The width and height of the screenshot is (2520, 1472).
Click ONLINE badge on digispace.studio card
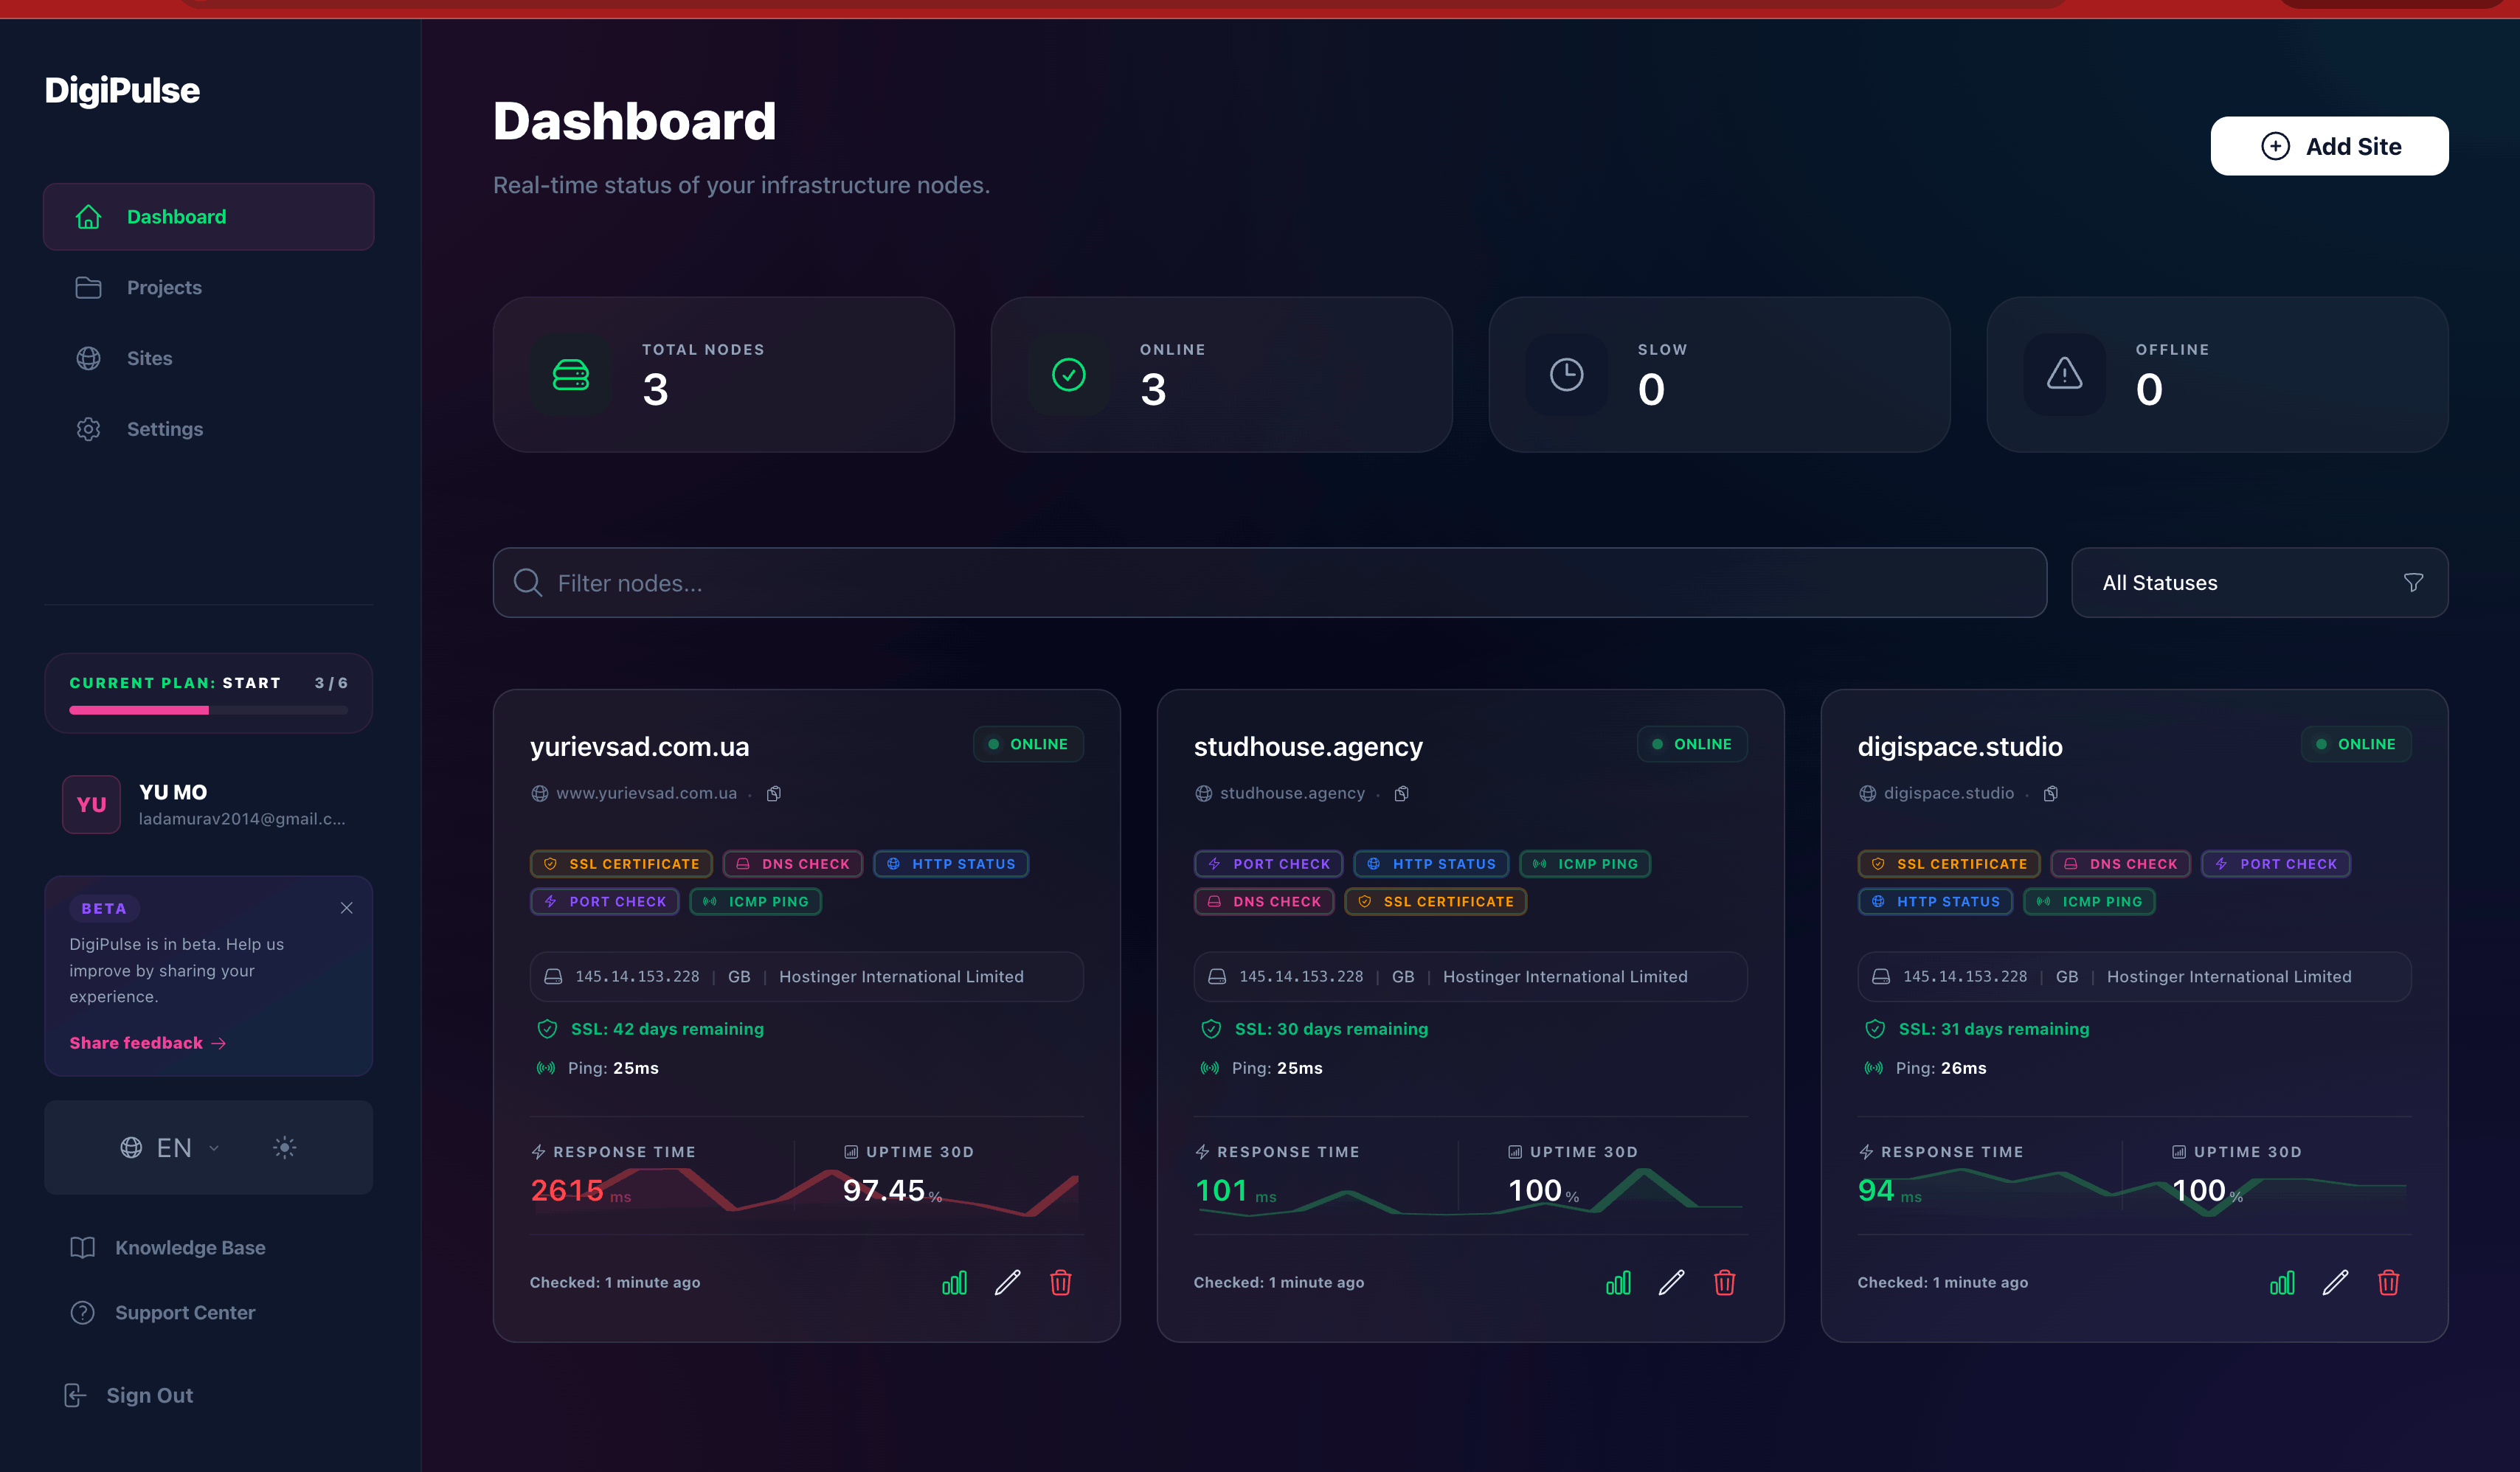(2356, 744)
